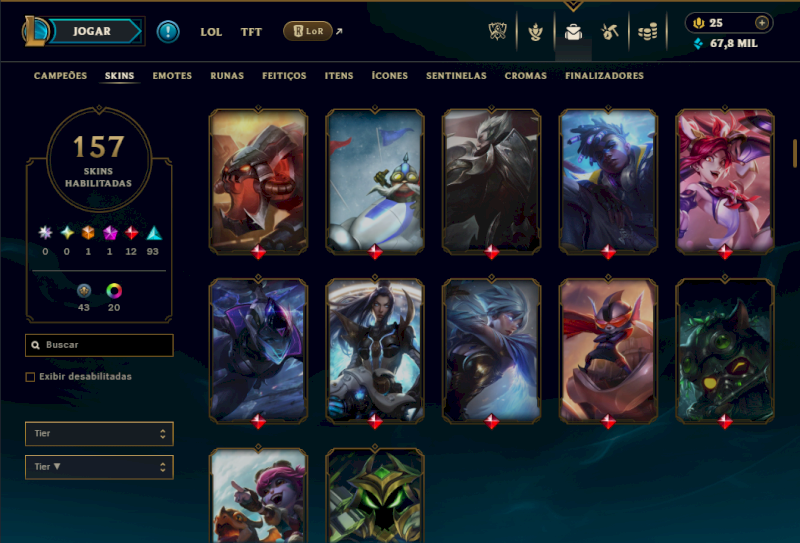
Task: Open the Loot hammer icon
Action: [610, 32]
